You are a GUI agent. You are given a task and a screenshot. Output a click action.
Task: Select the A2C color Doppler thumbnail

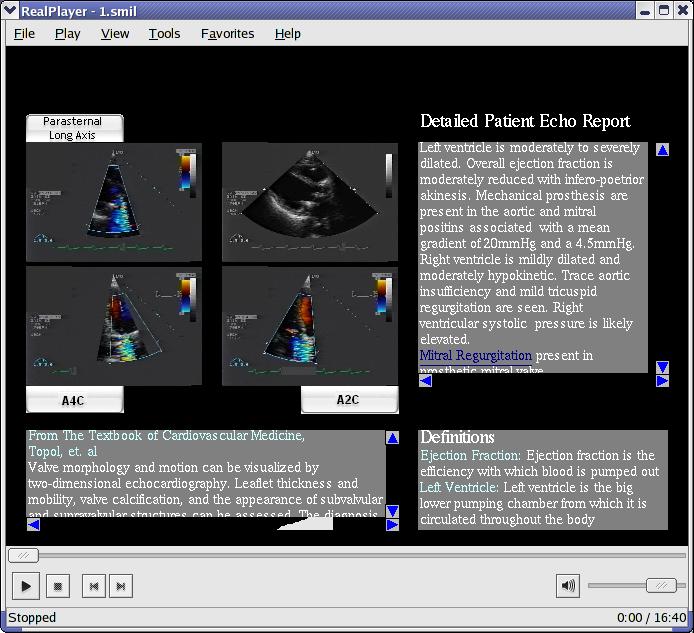tap(310, 326)
